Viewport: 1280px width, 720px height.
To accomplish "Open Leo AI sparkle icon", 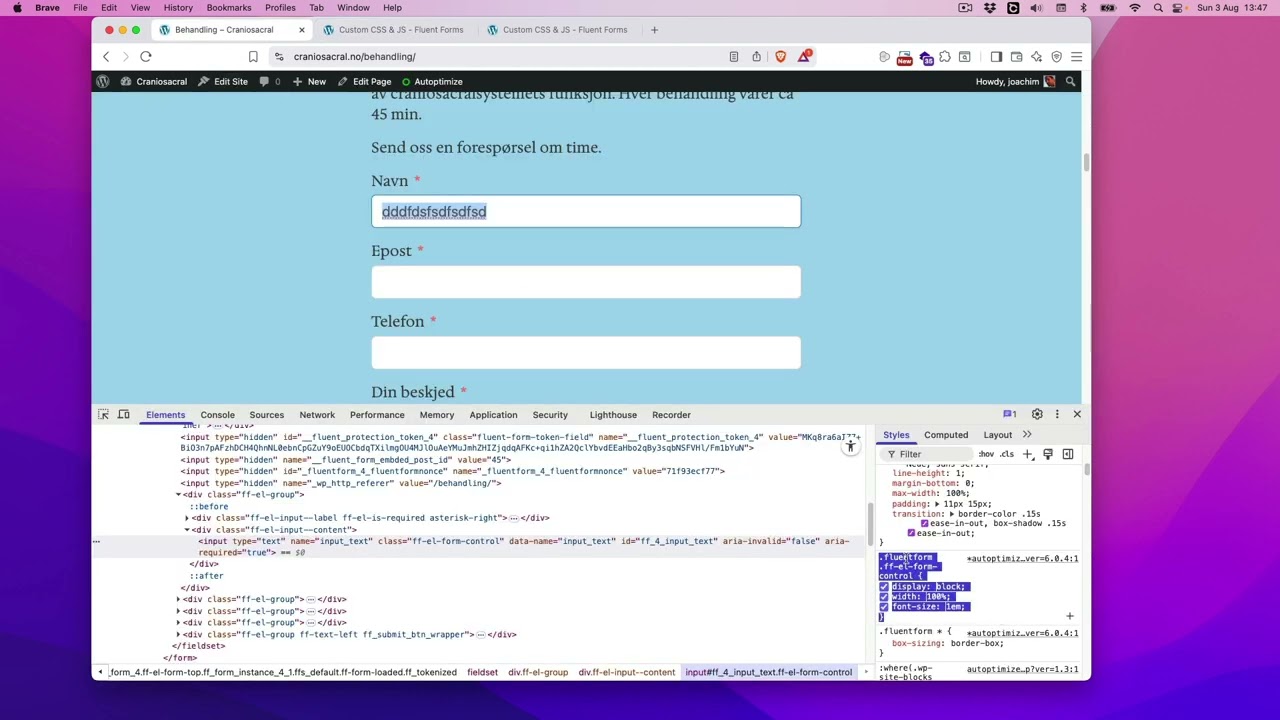I will 1036,57.
